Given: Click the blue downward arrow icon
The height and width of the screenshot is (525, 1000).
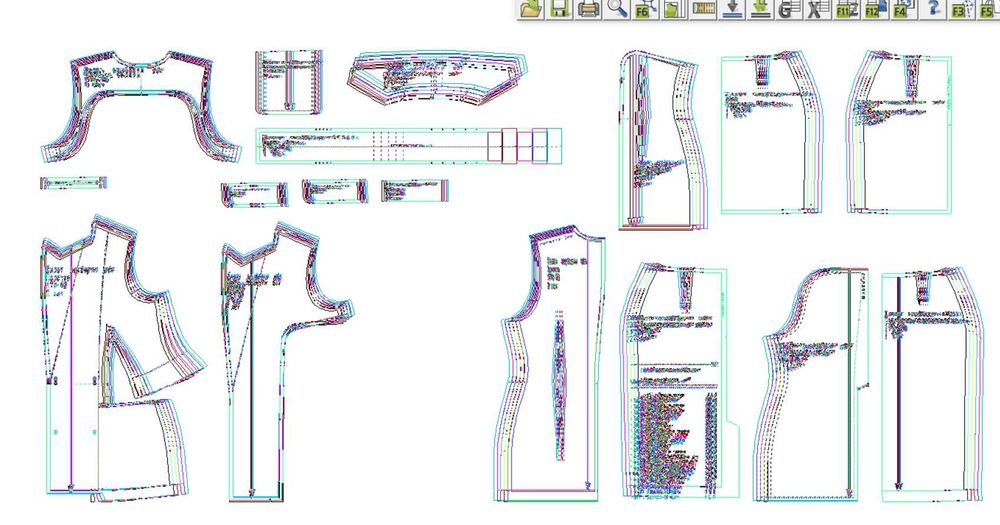Looking at the screenshot, I should click(x=733, y=9).
